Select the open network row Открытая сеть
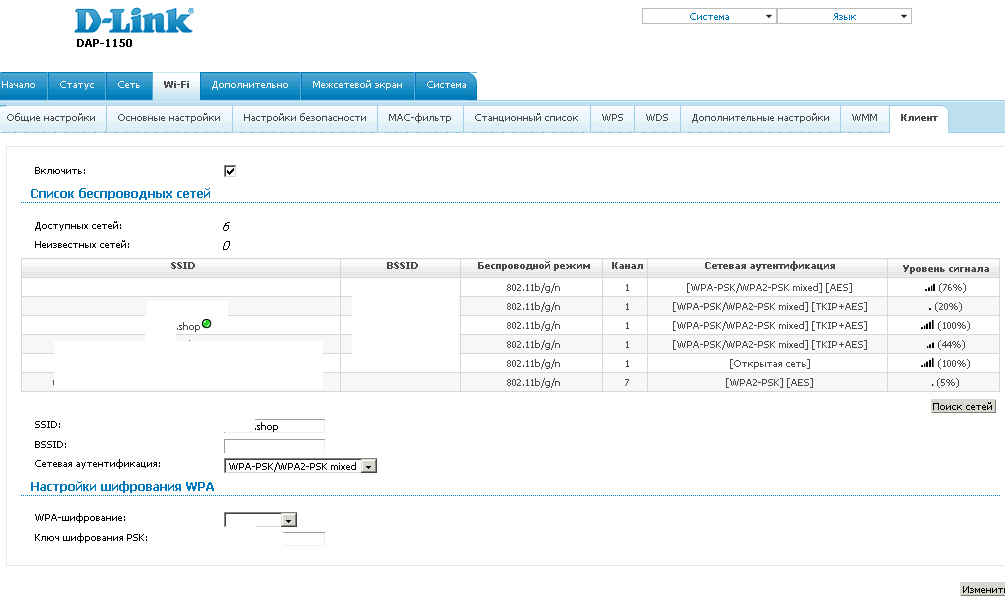The height and width of the screenshot is (599, 1005). tap(769, 364)
